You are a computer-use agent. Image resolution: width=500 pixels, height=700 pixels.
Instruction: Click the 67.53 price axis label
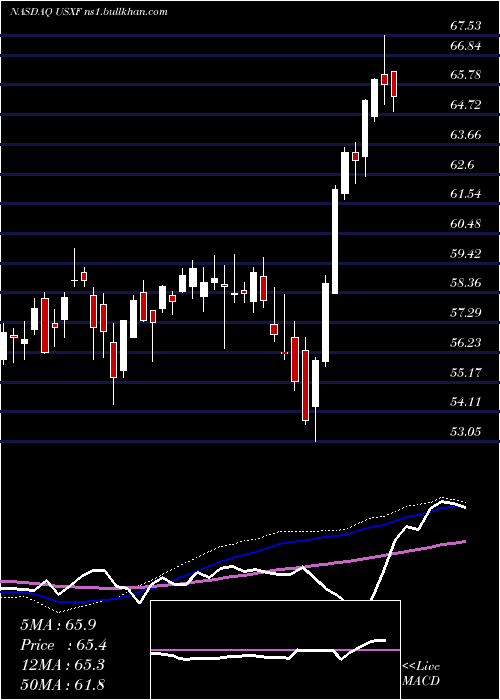[466, 26]
